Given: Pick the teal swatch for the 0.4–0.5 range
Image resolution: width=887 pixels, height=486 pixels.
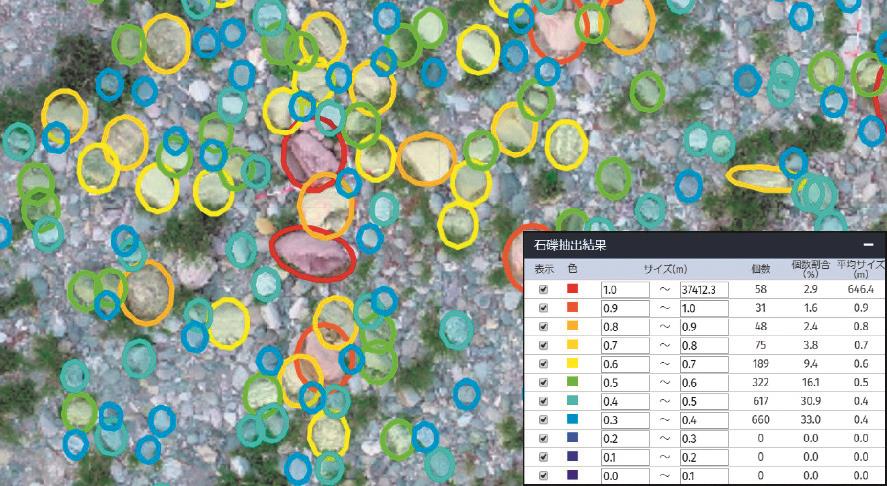Looking at the screenshot, I should [572, 401].
